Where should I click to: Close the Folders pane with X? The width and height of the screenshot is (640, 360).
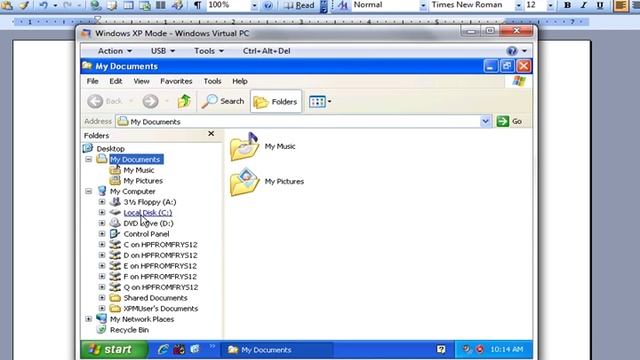[211, 133]
